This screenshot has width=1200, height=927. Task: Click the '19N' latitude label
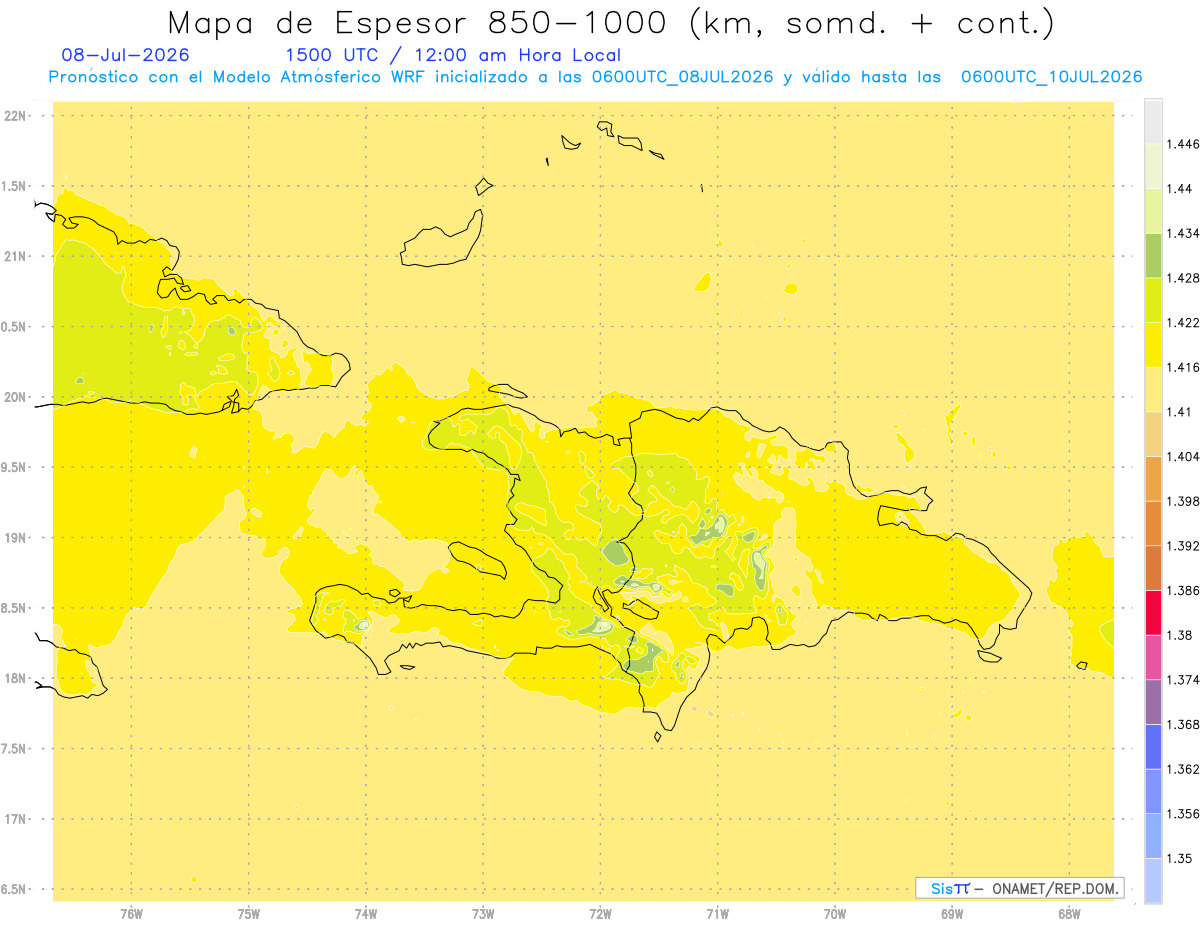pos(16,538)
